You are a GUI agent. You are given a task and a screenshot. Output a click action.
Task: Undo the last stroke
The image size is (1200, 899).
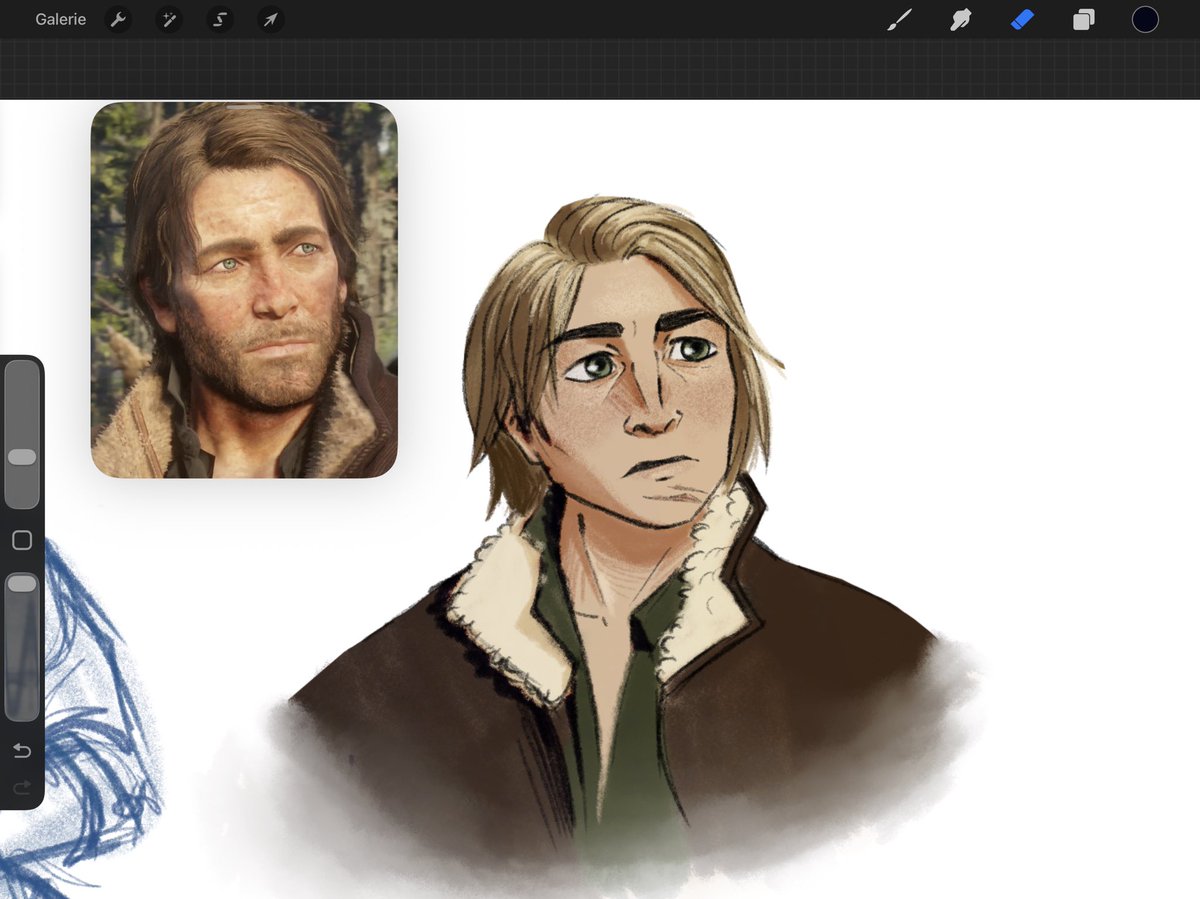pyautogui.click(x=22, y=751)
